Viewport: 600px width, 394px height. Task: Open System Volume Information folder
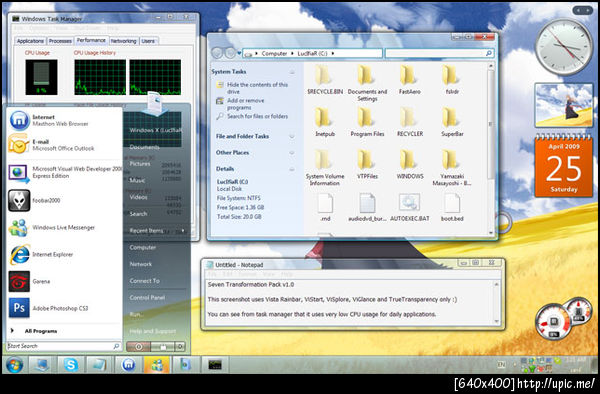point(324,168)
